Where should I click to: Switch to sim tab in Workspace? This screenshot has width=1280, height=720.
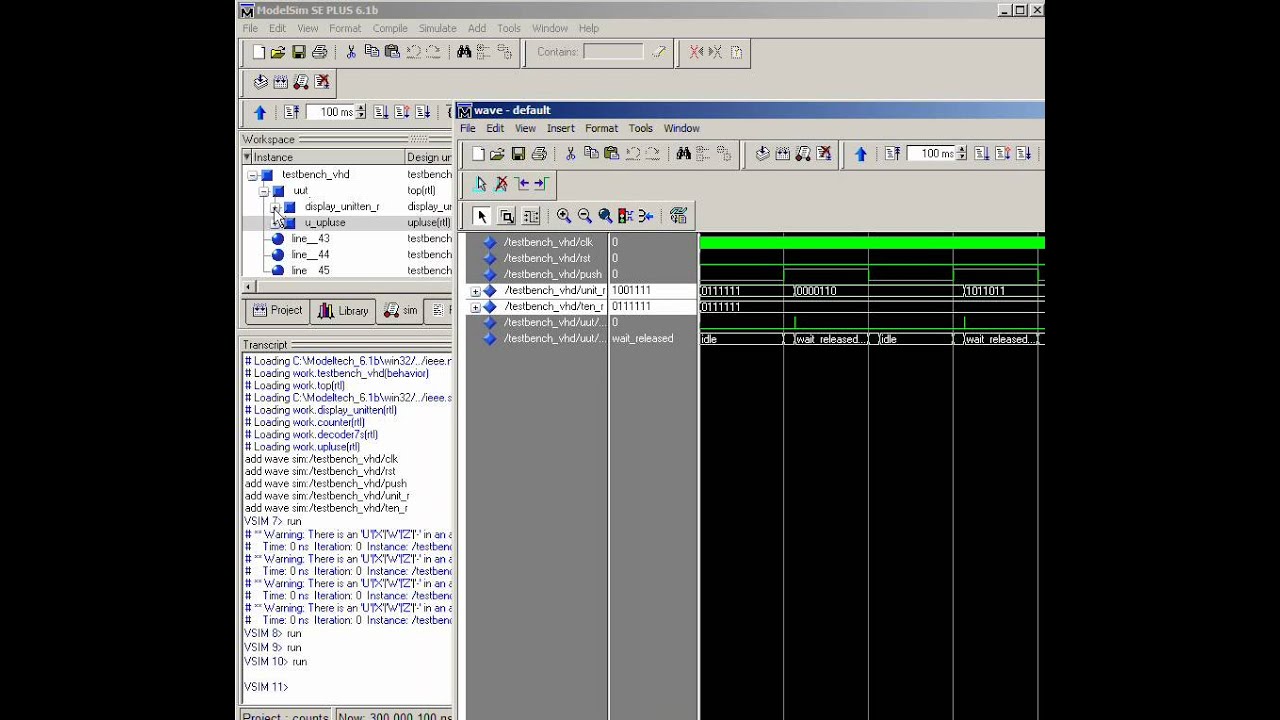(x=401, y=311)
